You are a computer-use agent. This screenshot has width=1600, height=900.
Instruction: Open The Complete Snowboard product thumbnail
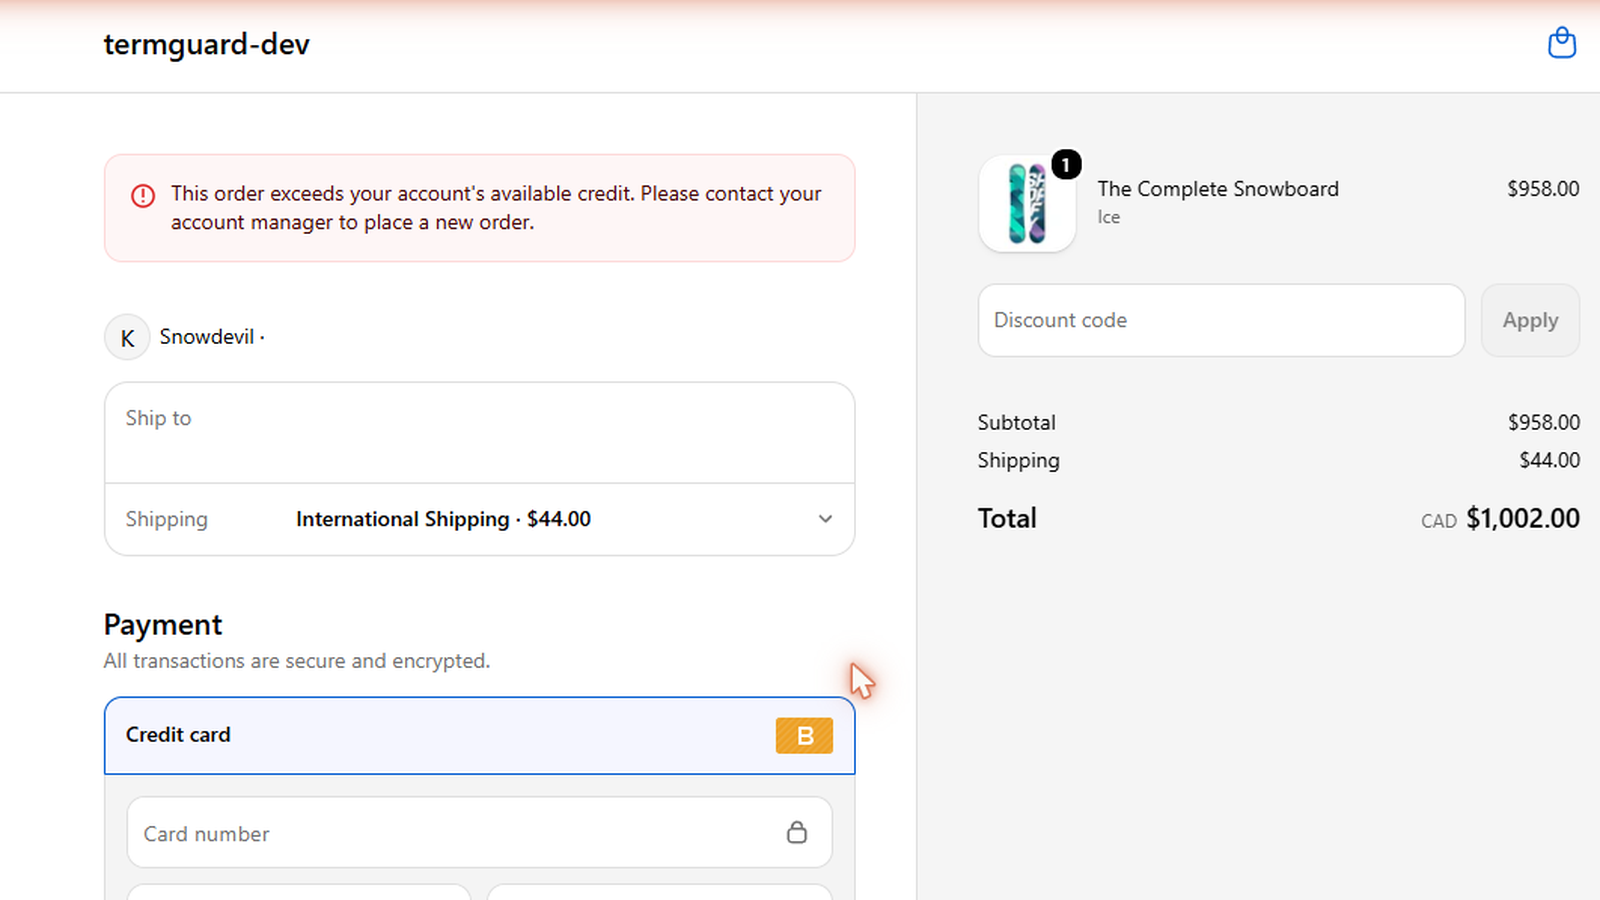click(x=1027, y=204)
